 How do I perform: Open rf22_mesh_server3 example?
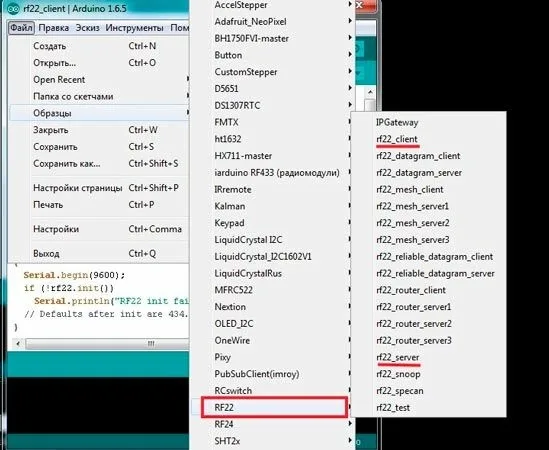pyautogui.click(x=429, y=240)
